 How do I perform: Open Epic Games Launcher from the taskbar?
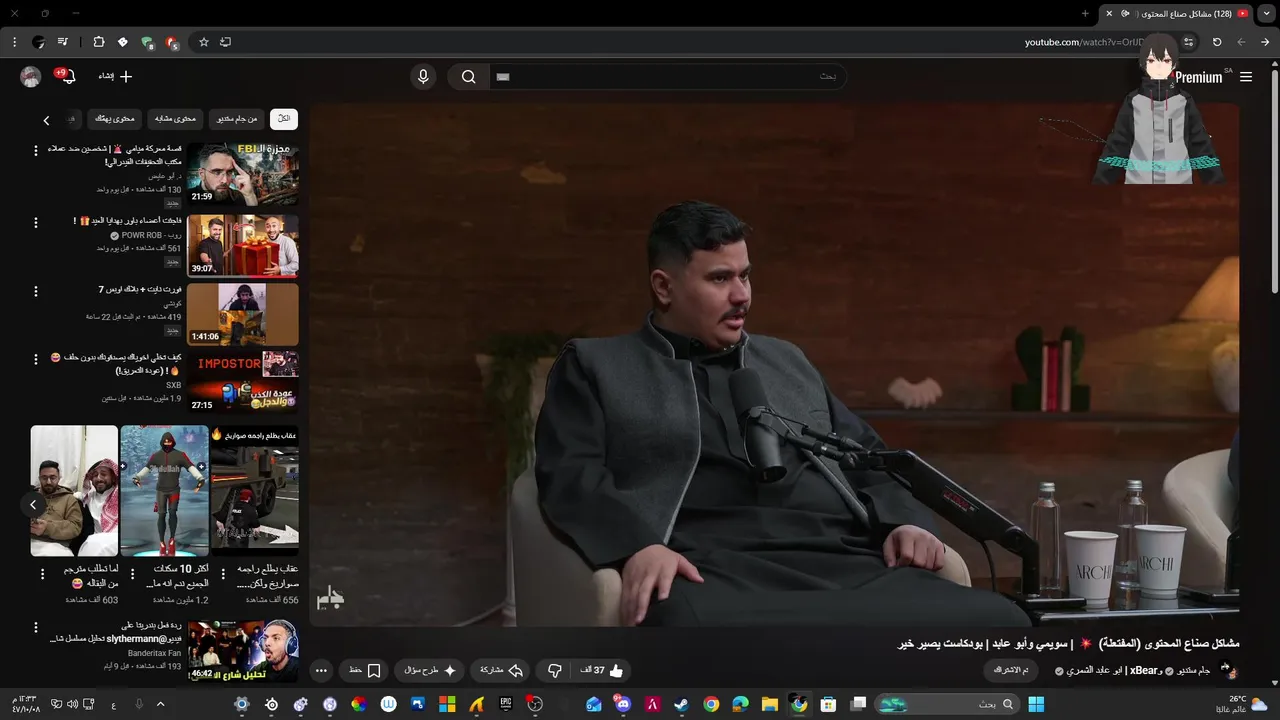point(506,704)
